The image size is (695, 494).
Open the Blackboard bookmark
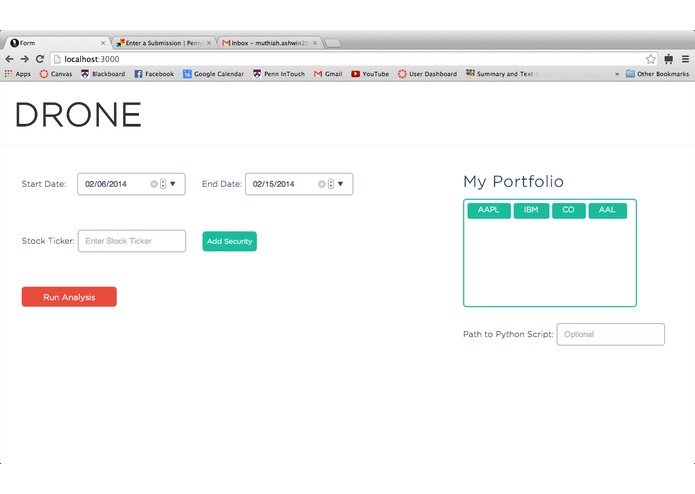click(x=103, y=74)
